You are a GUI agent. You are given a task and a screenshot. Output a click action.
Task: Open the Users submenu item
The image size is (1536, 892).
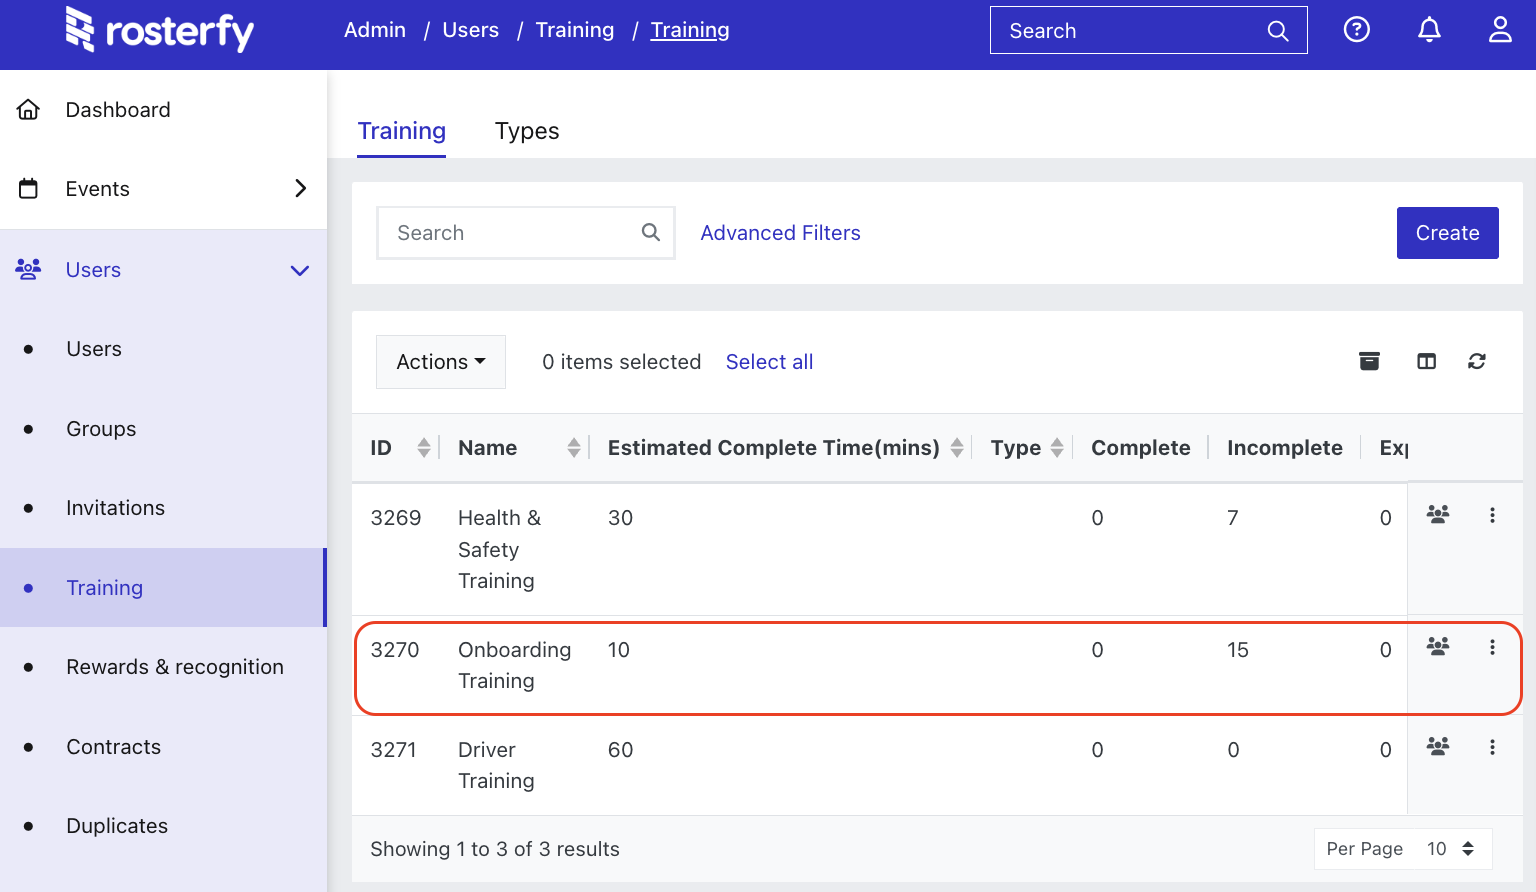point(94,349)
